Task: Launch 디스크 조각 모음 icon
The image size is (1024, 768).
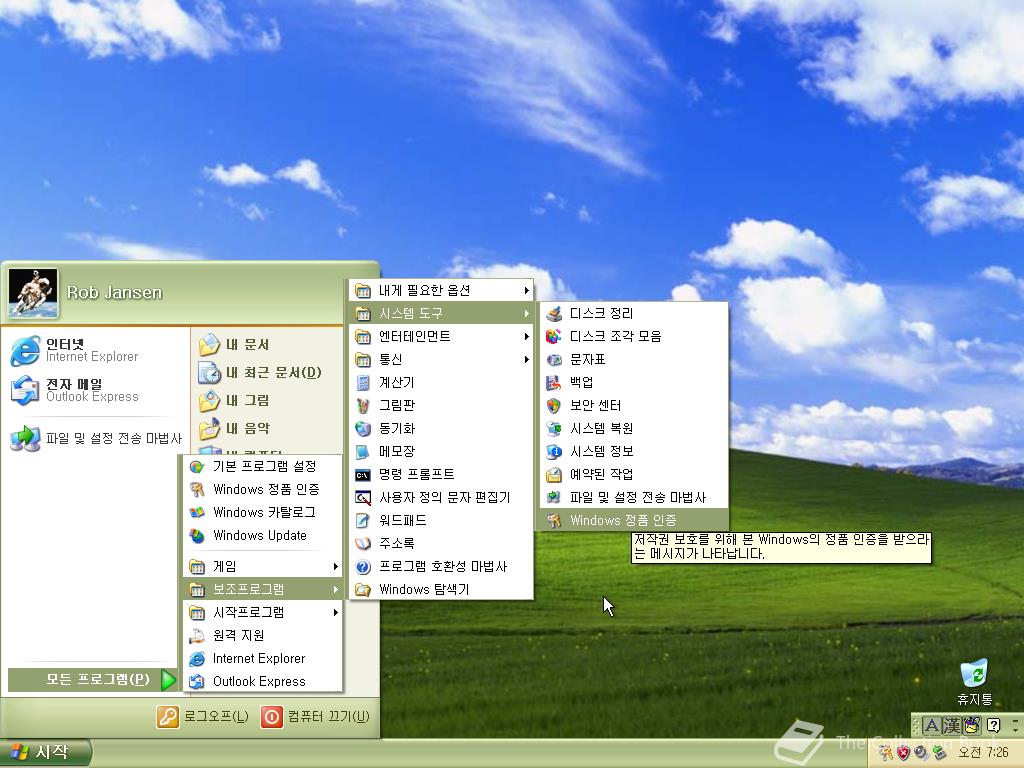Action: (554, 336)
